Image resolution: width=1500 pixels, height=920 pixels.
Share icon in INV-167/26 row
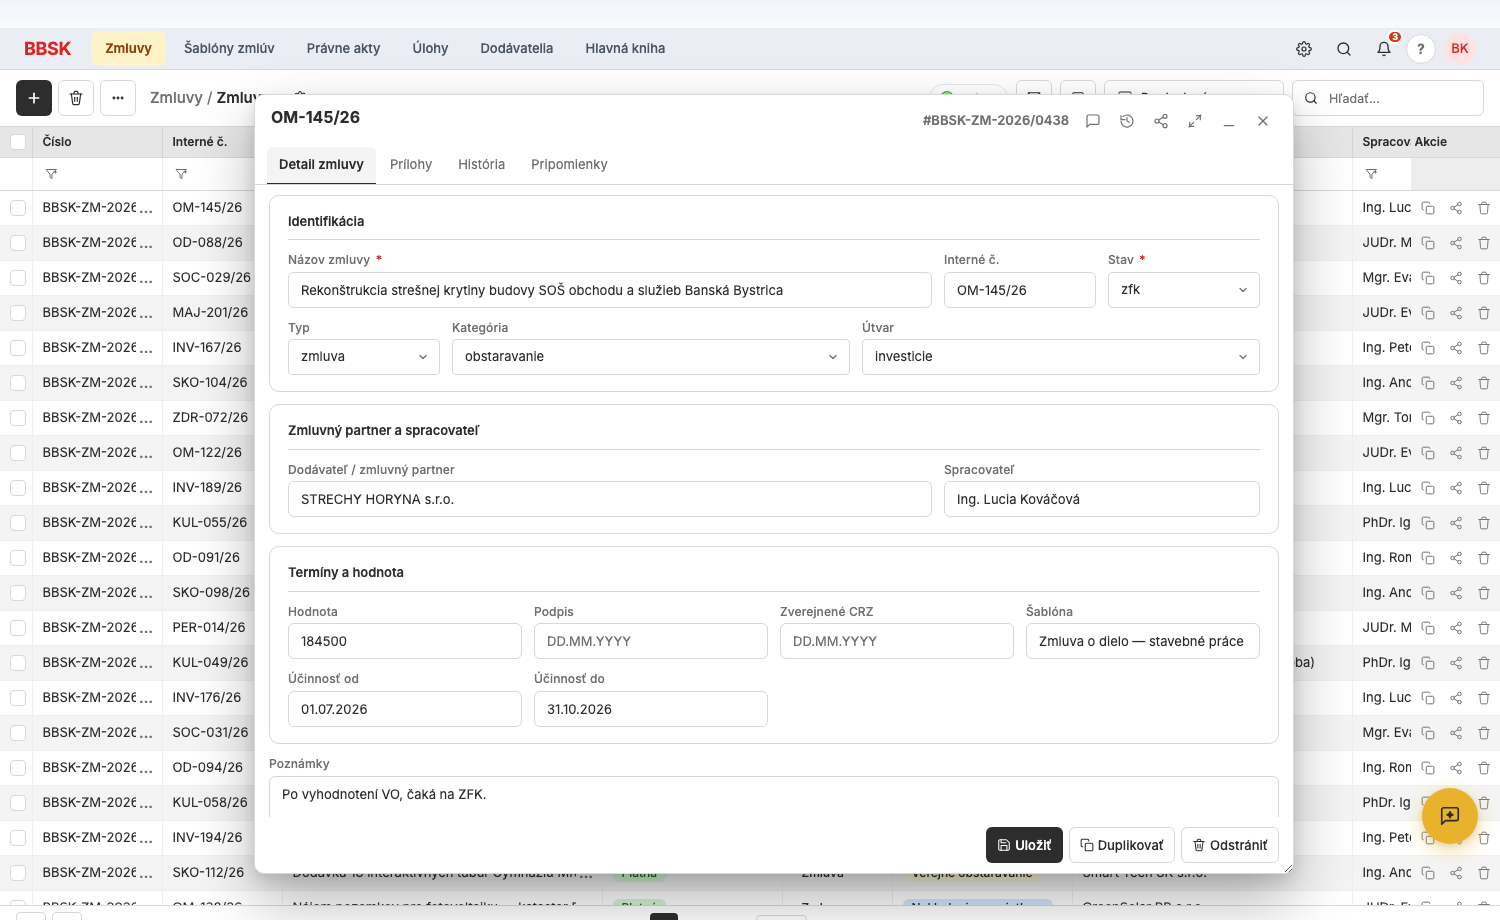pos(1456,348)
